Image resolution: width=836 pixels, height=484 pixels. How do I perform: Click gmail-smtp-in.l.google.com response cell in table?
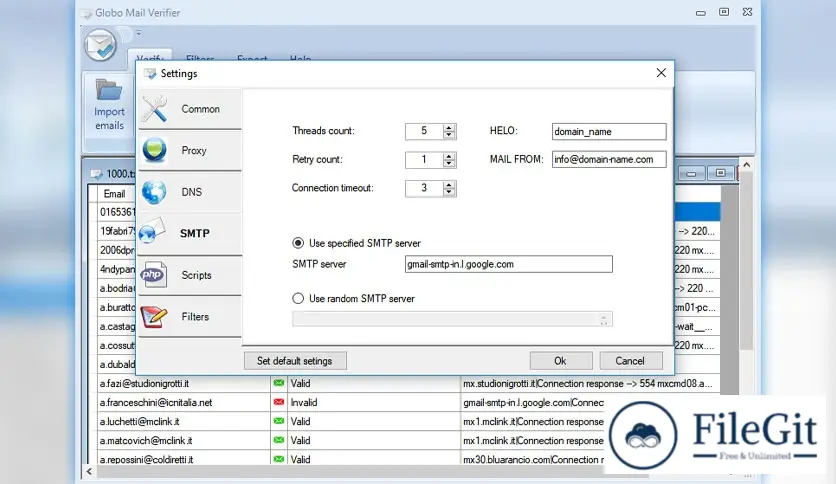tap(533, 402)
